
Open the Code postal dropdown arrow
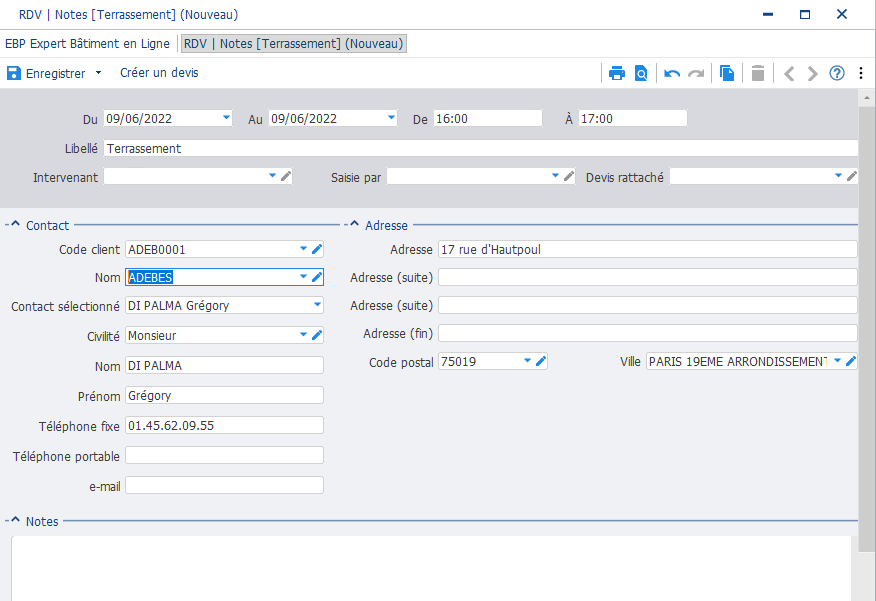click(527, 361)
